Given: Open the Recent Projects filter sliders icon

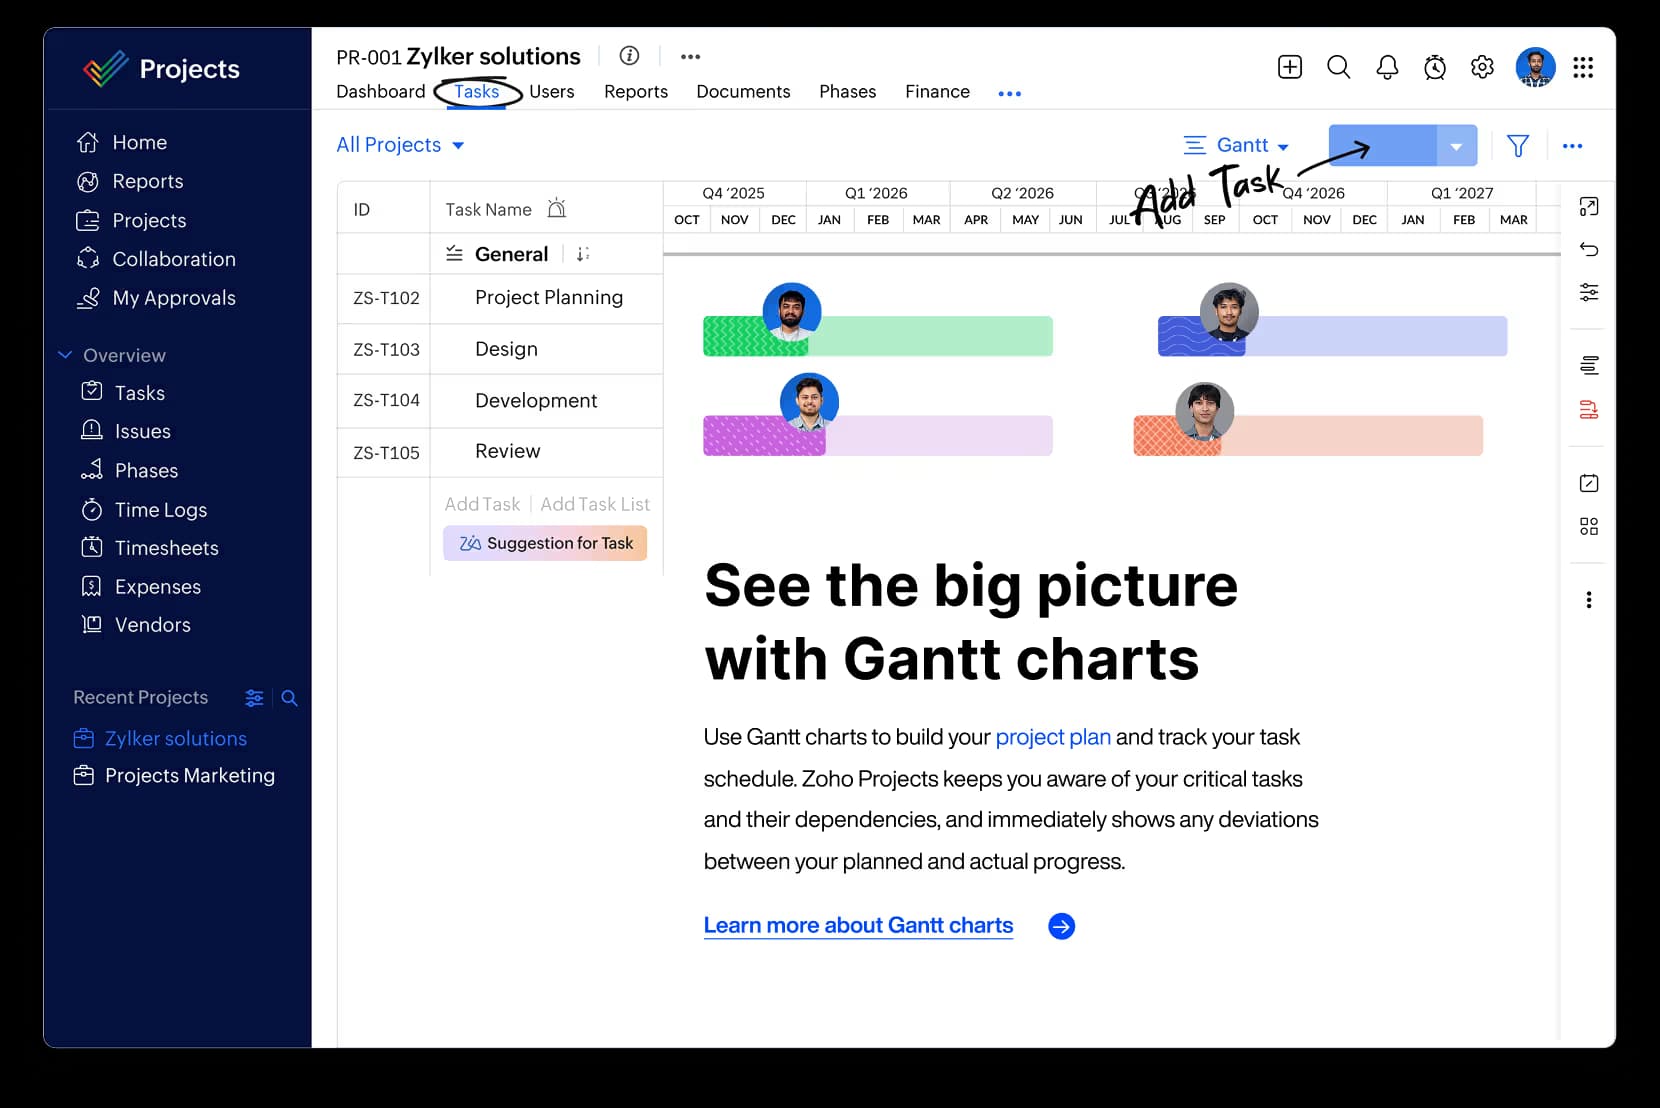Looking at the screenshot, I should coord(254,698).
